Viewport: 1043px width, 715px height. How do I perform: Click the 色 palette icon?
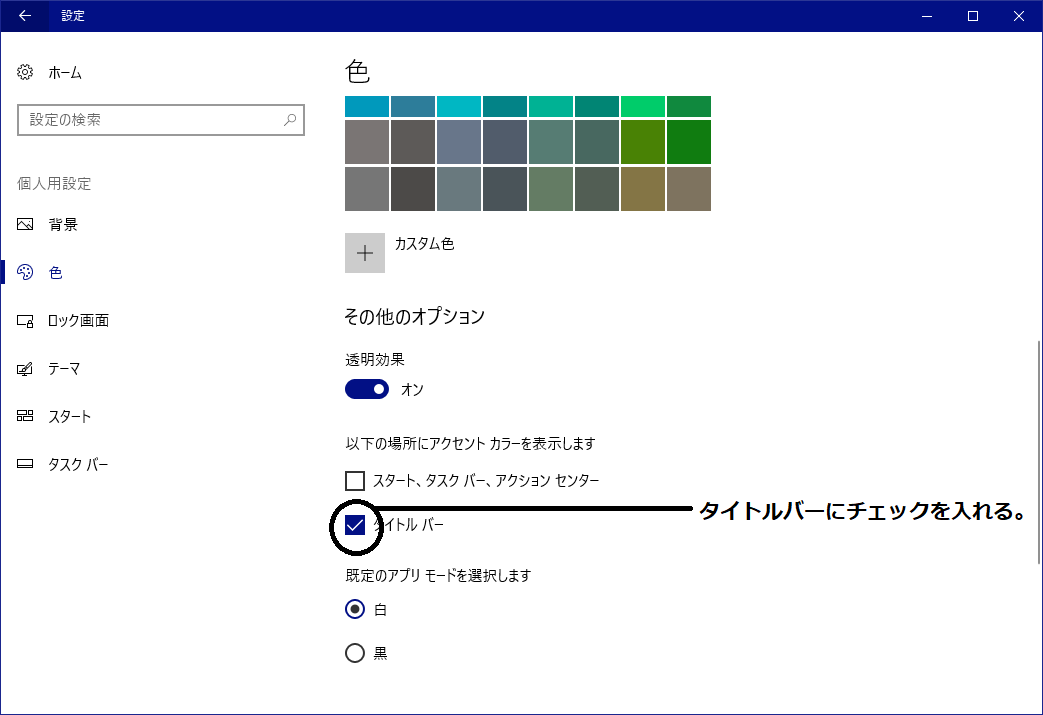click(26, 273)
